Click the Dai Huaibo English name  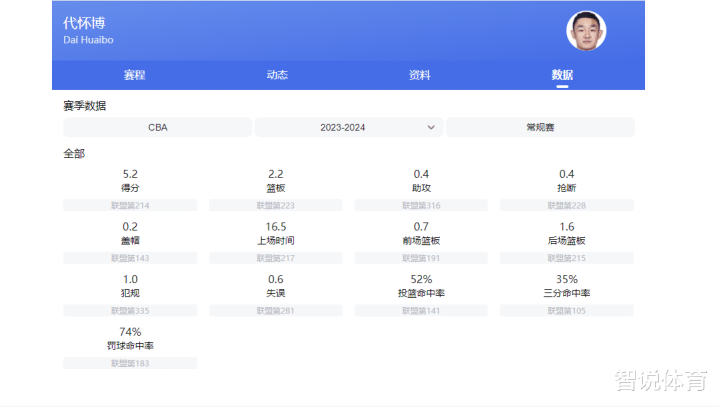(x=88, y=40)
